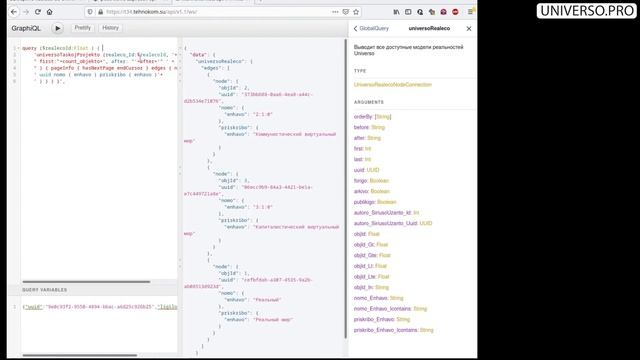Collapse the query at line 1 fold arrow
Image resolution: width=640 pixels, height=360 pixels.
[18, 48]
